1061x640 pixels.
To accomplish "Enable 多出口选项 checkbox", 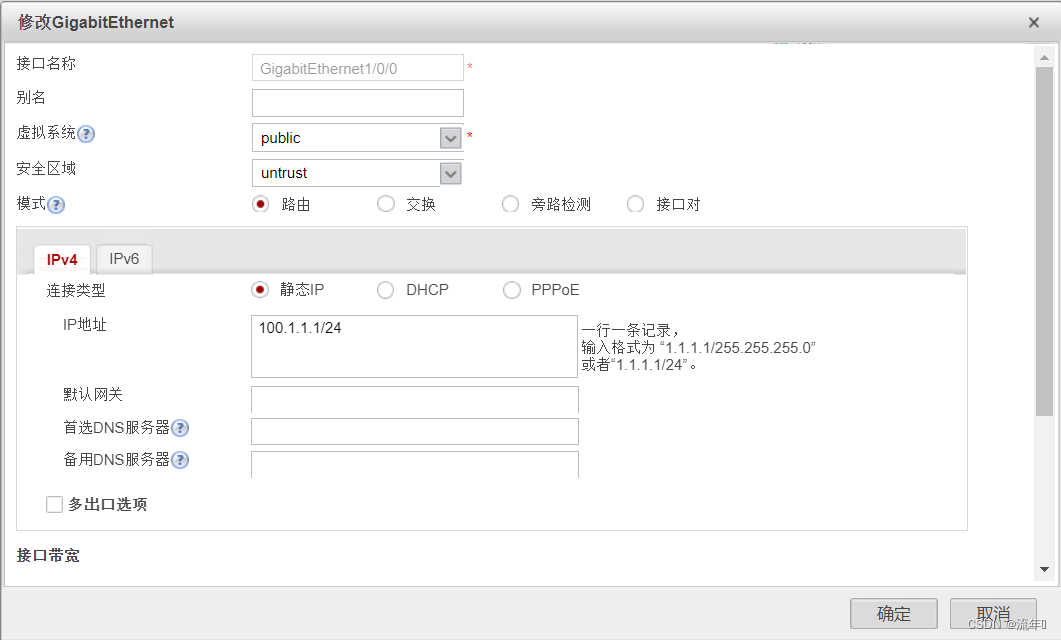I will pyautogui.click(x=54, y=504).
